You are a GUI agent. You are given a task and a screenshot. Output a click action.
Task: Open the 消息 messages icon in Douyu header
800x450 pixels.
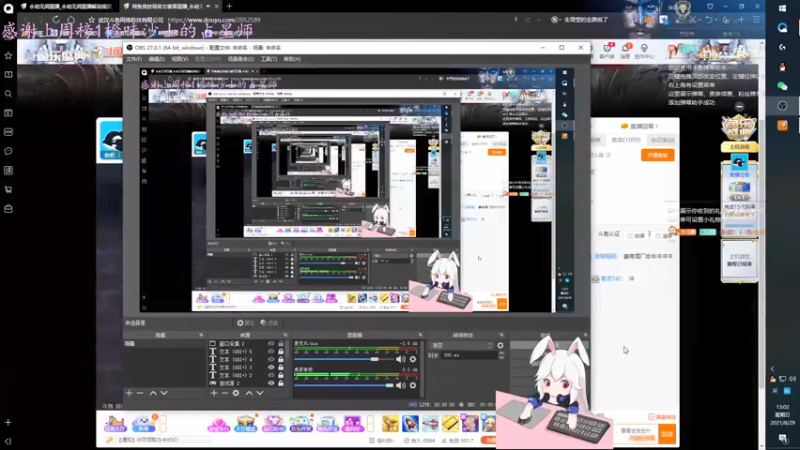[626, 51]
